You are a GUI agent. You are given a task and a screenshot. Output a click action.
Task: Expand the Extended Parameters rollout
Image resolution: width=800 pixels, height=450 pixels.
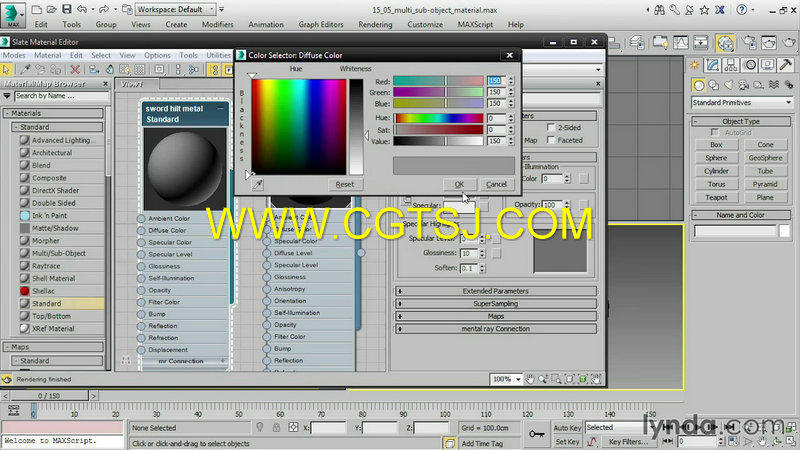tap(495, 291)
